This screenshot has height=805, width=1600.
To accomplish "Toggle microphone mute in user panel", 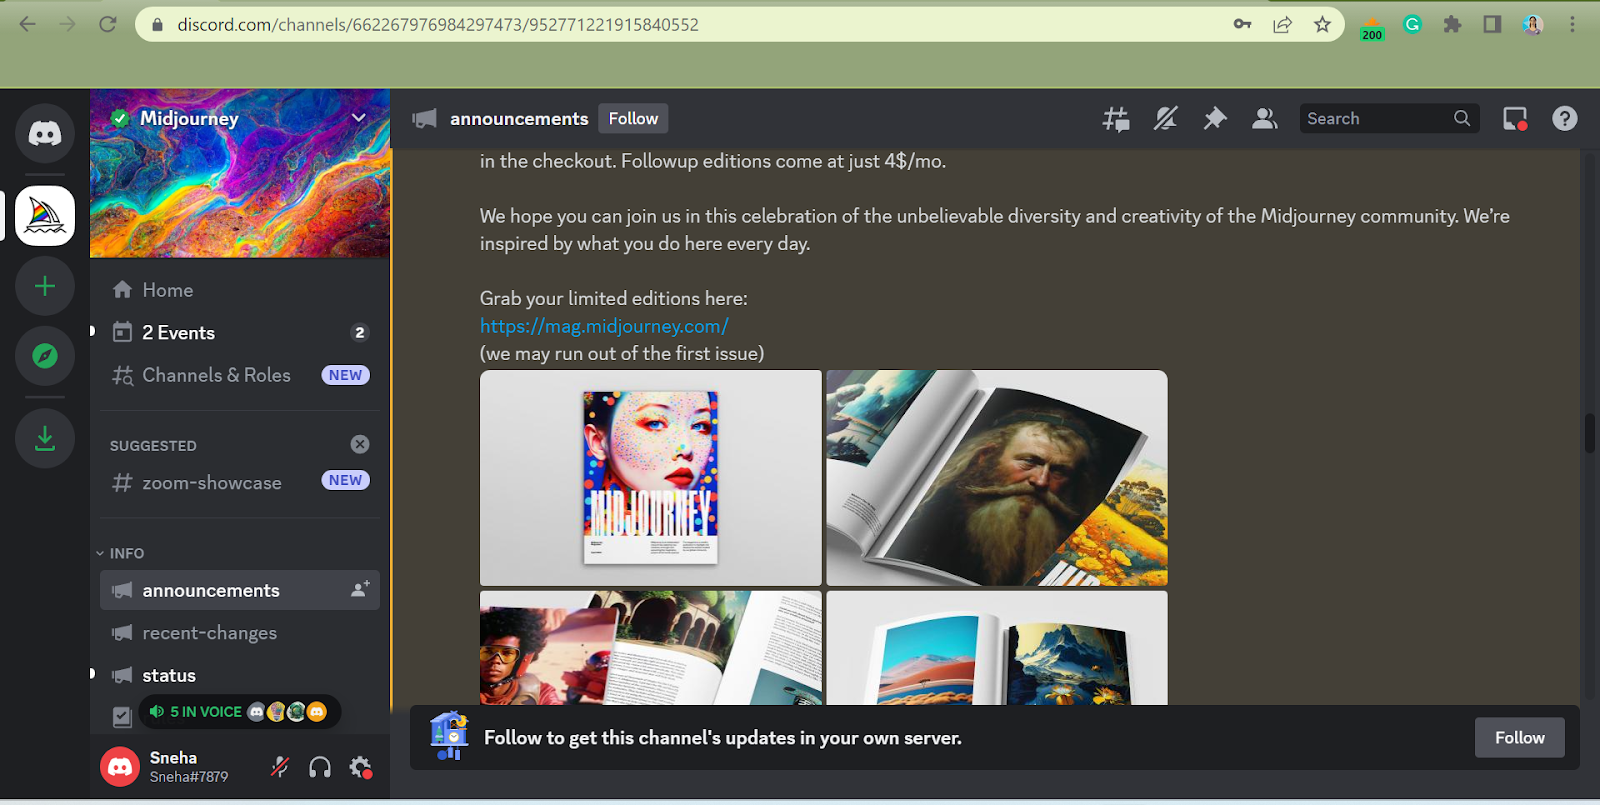I will 280,767.
